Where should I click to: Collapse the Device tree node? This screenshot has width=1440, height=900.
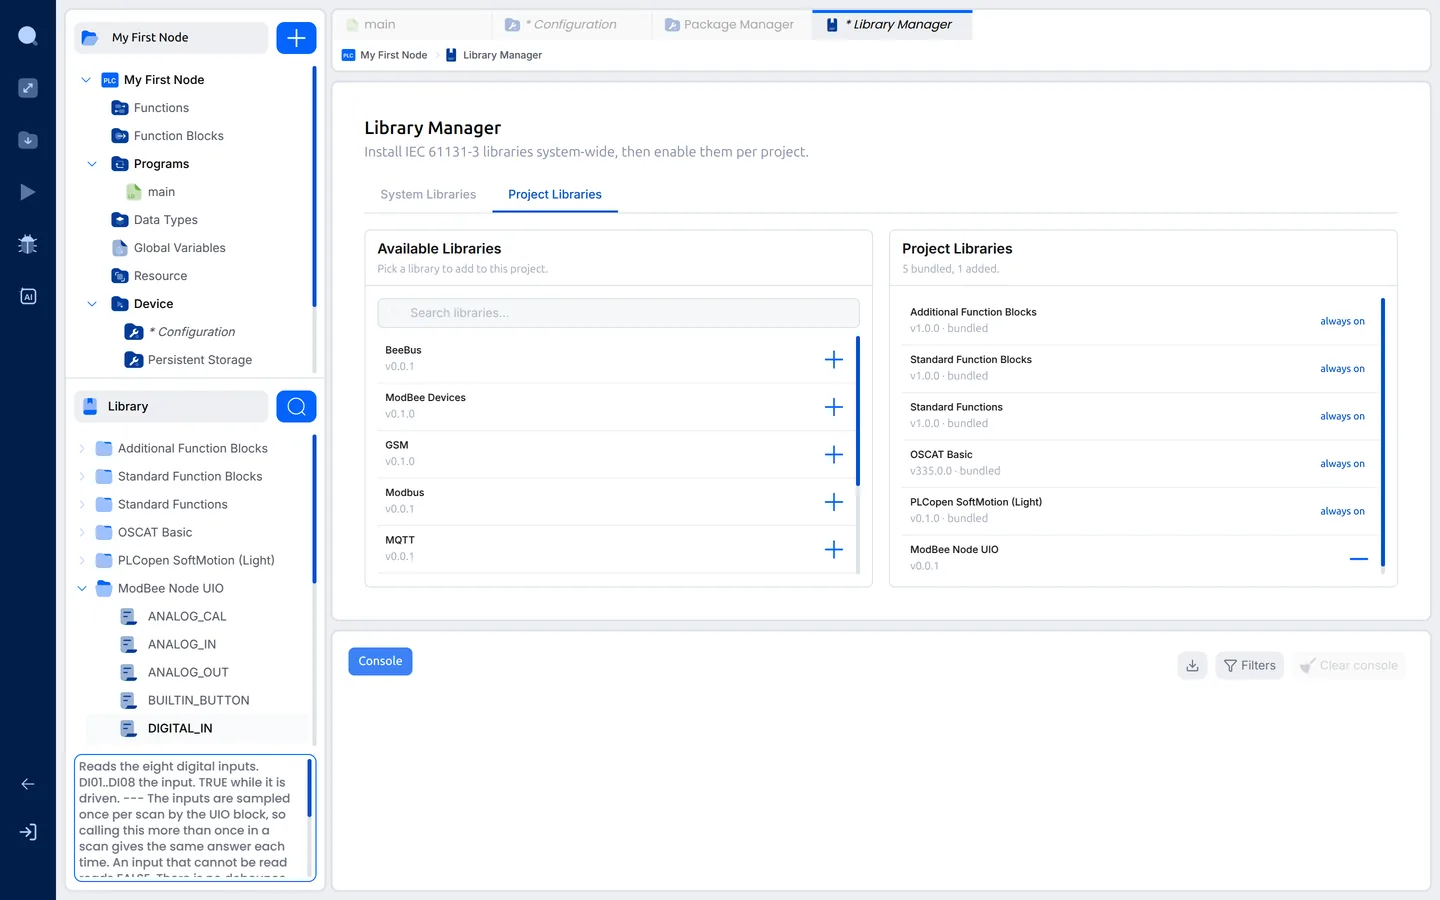tap(92, 304)
